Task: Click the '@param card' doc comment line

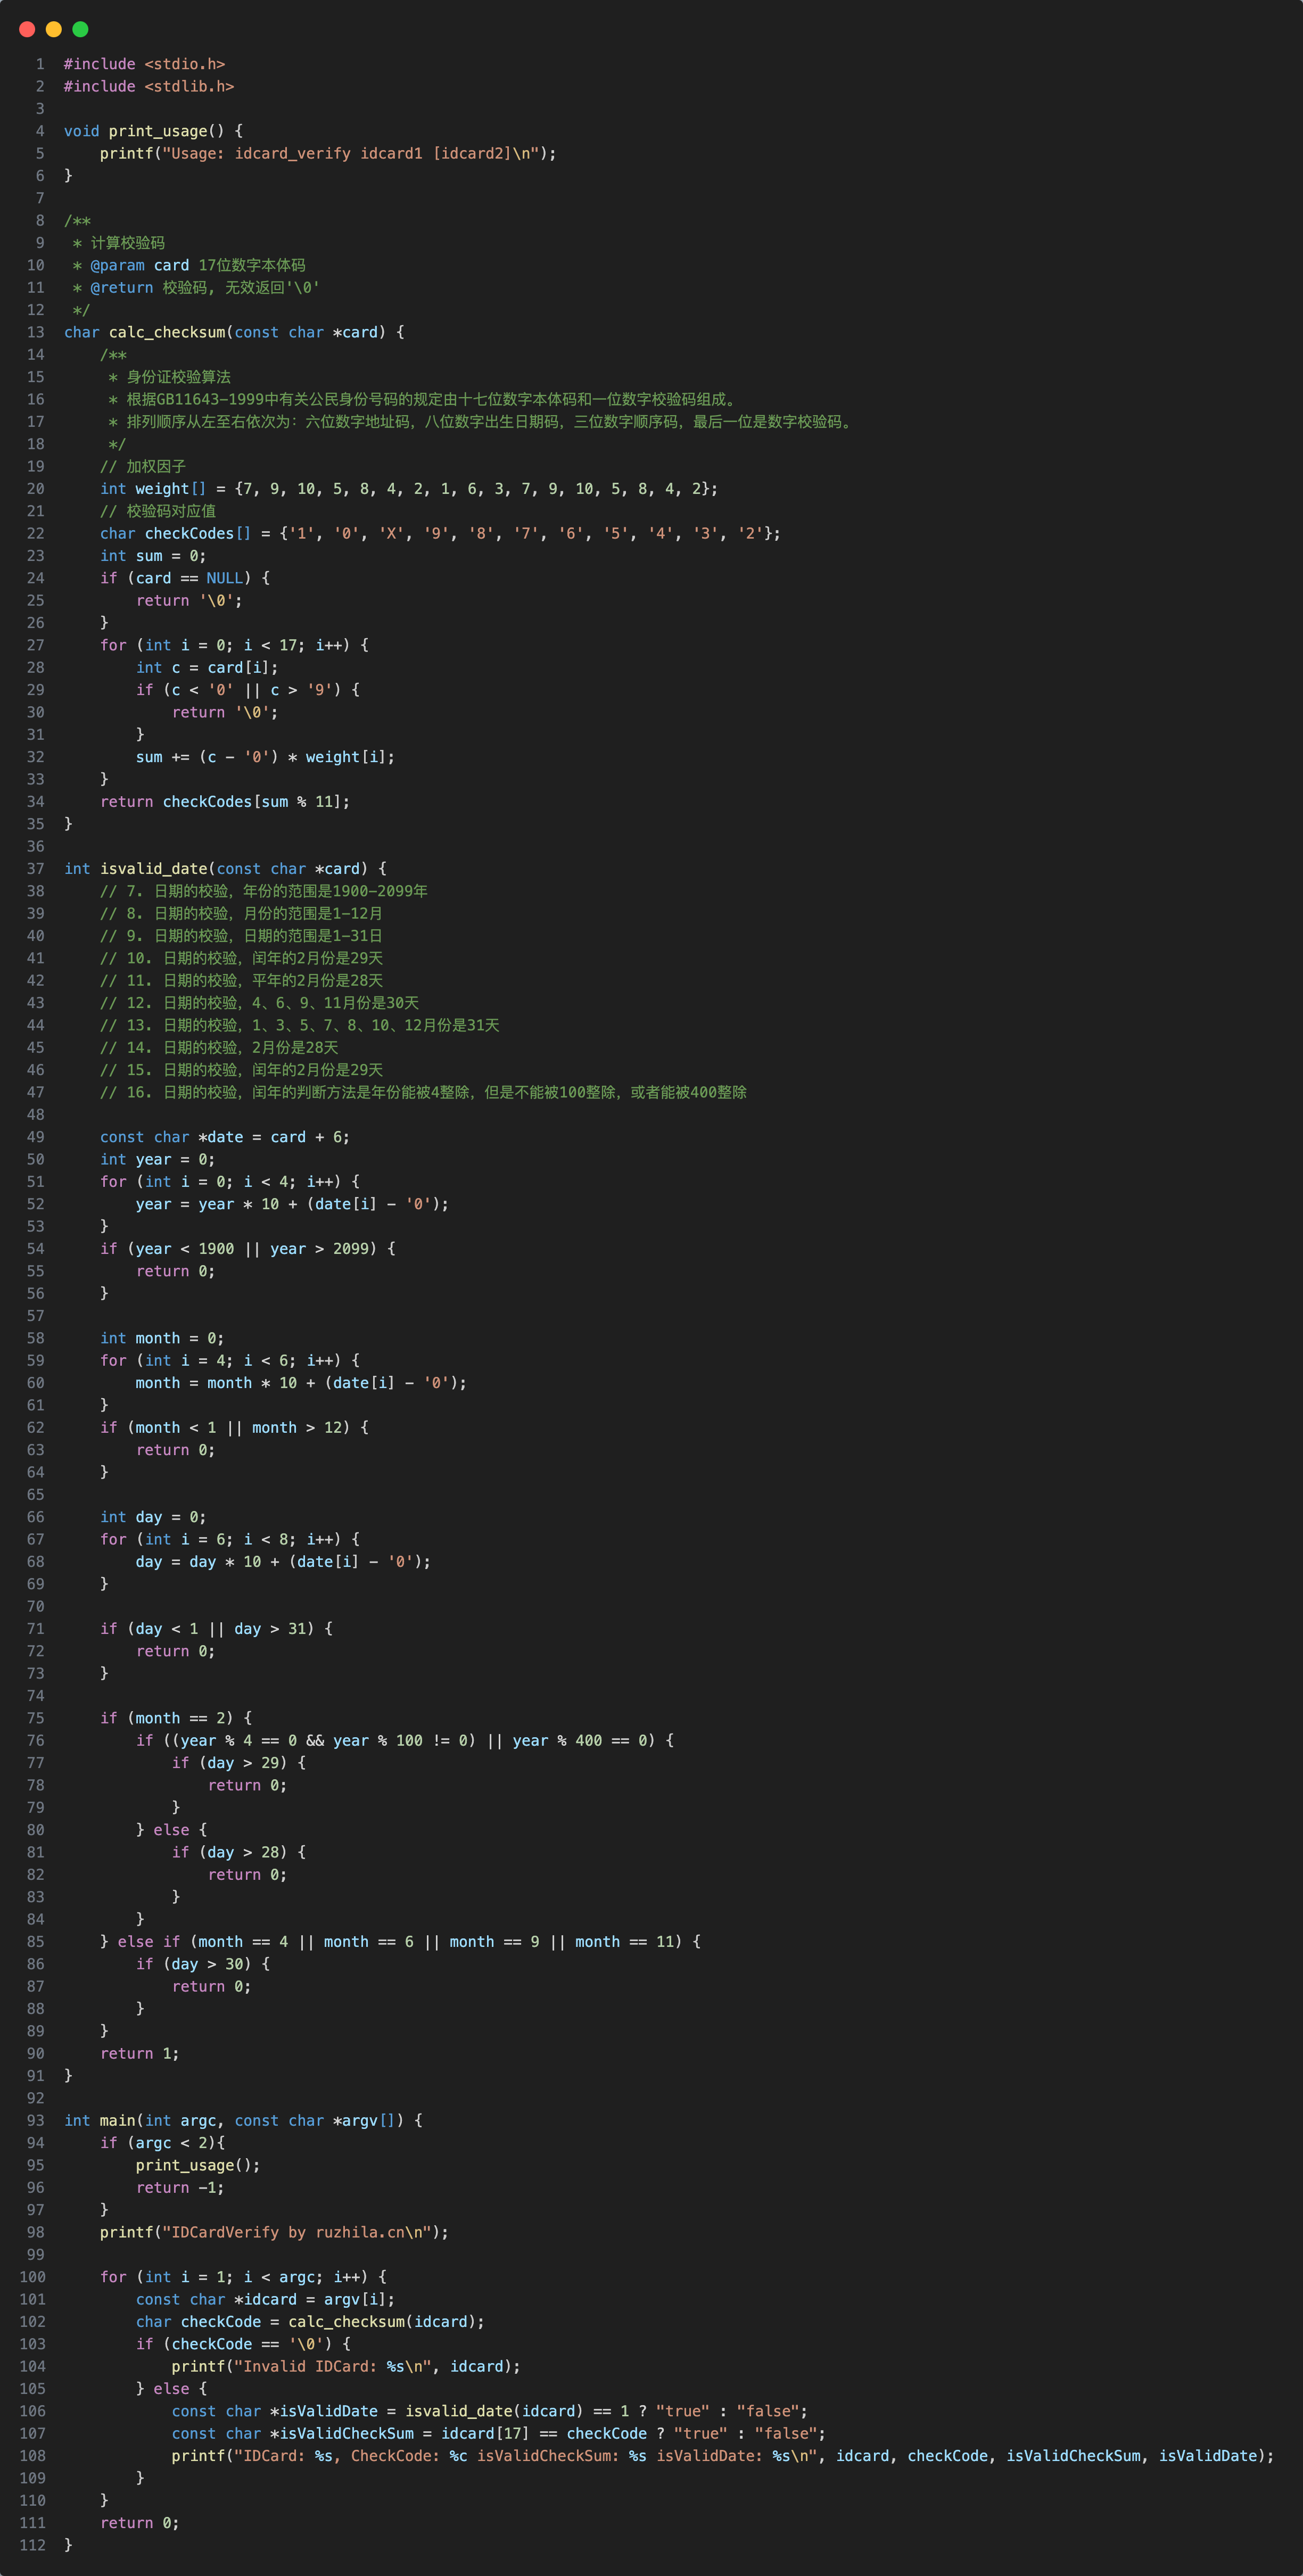Action: click(189, 265)
